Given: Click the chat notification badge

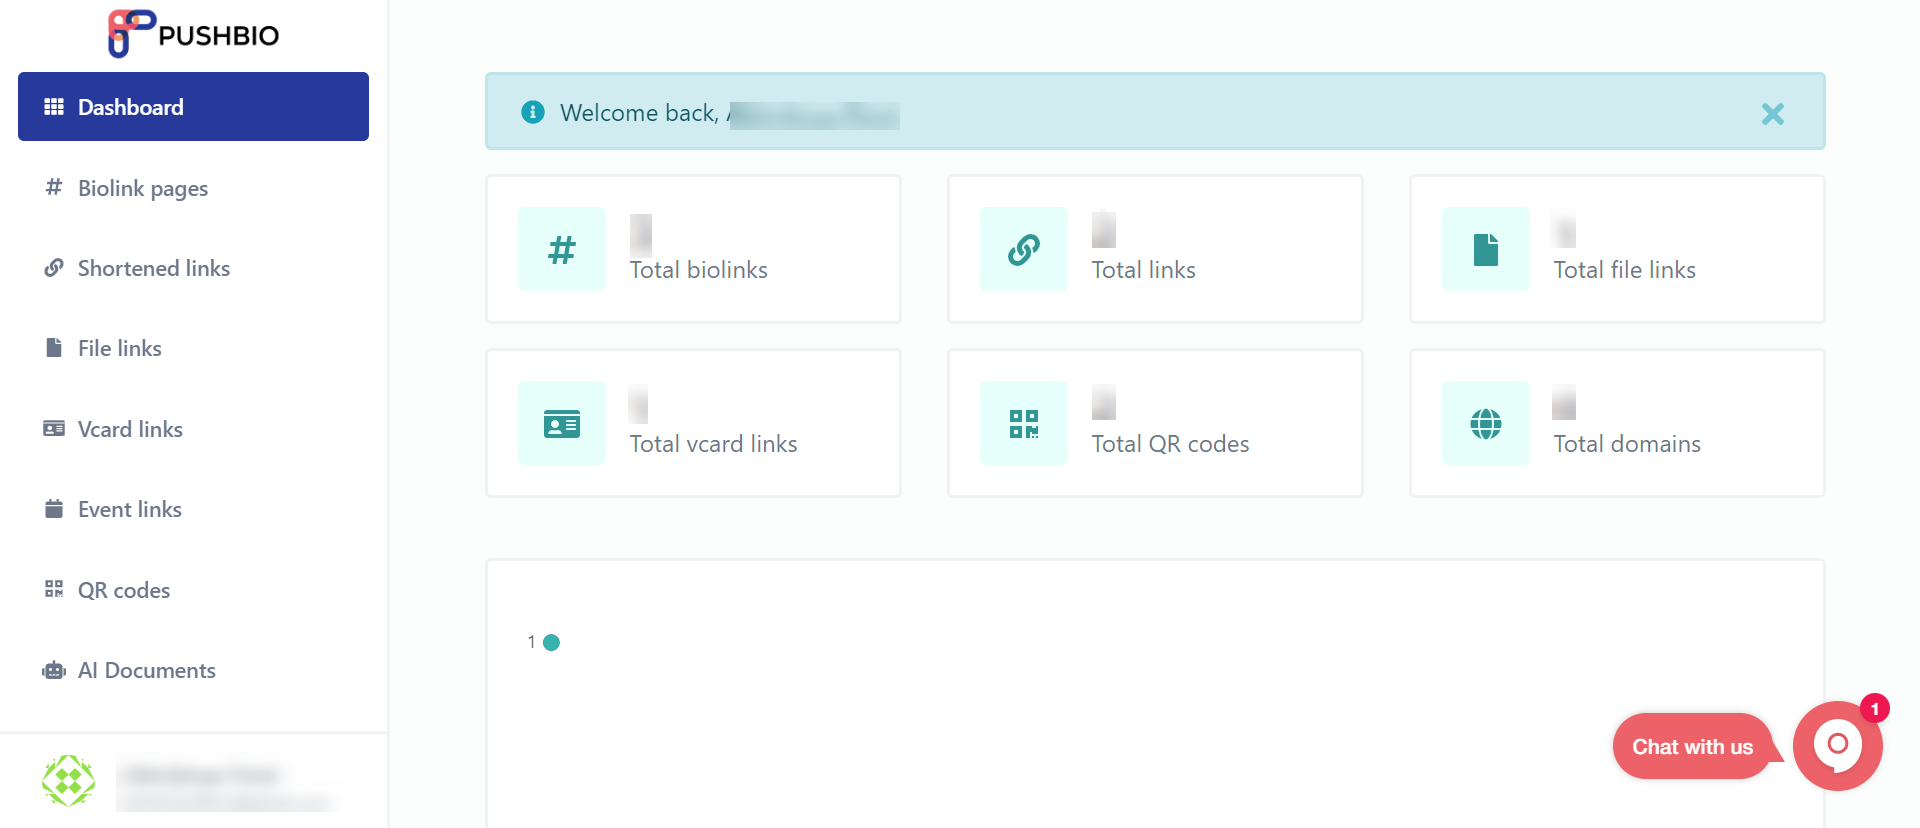Looking at the screenshot, I should coord(1875,708).
